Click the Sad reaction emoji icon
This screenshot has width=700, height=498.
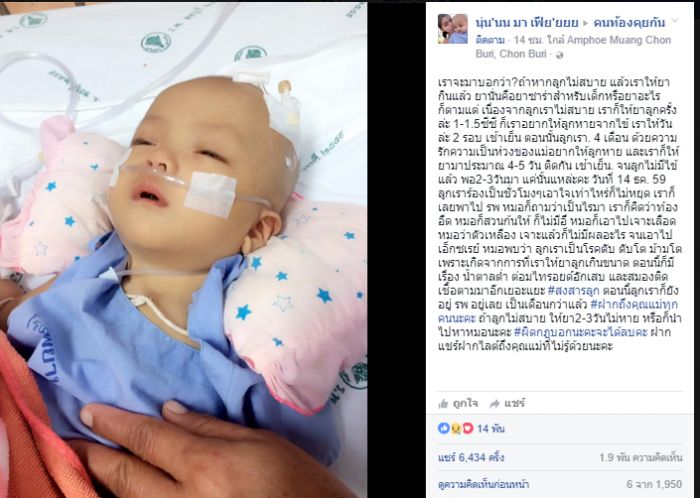[x=456, y=428]
